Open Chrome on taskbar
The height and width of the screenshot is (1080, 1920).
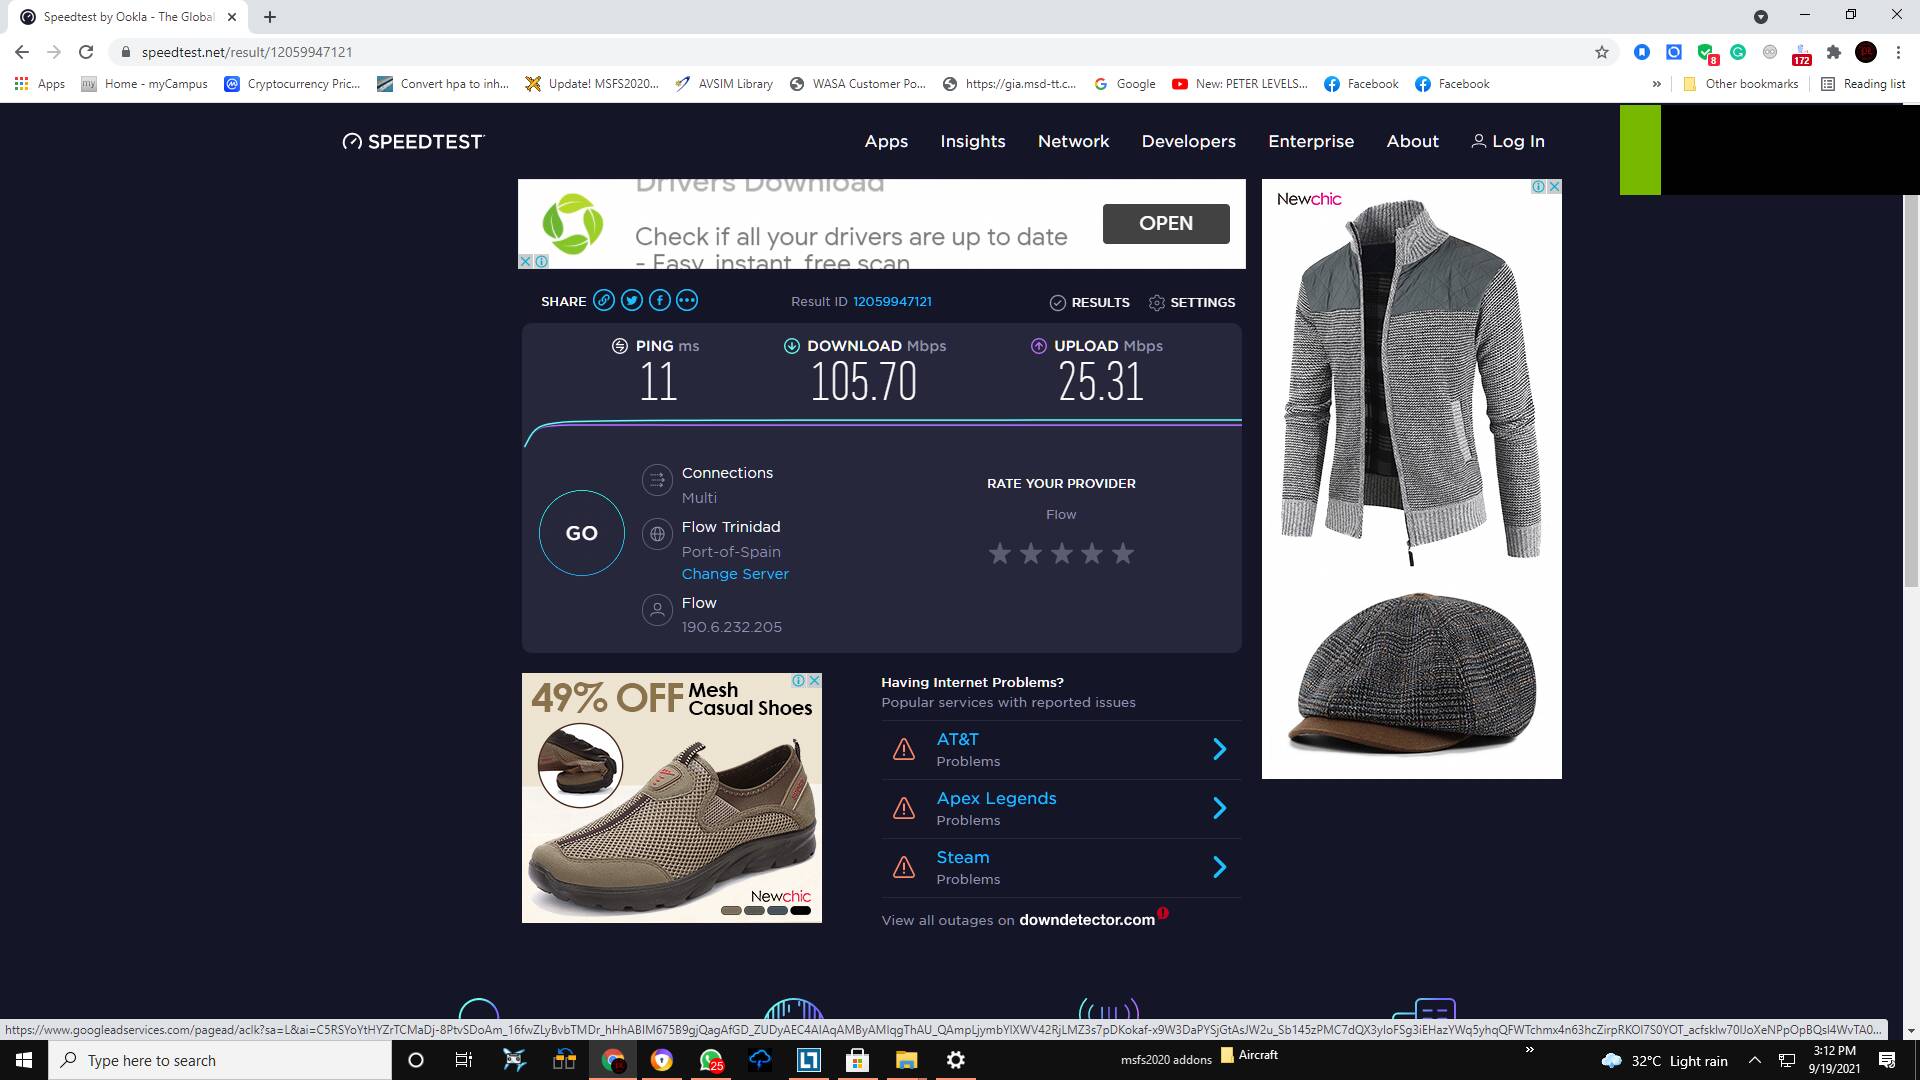pos(613,1060)
